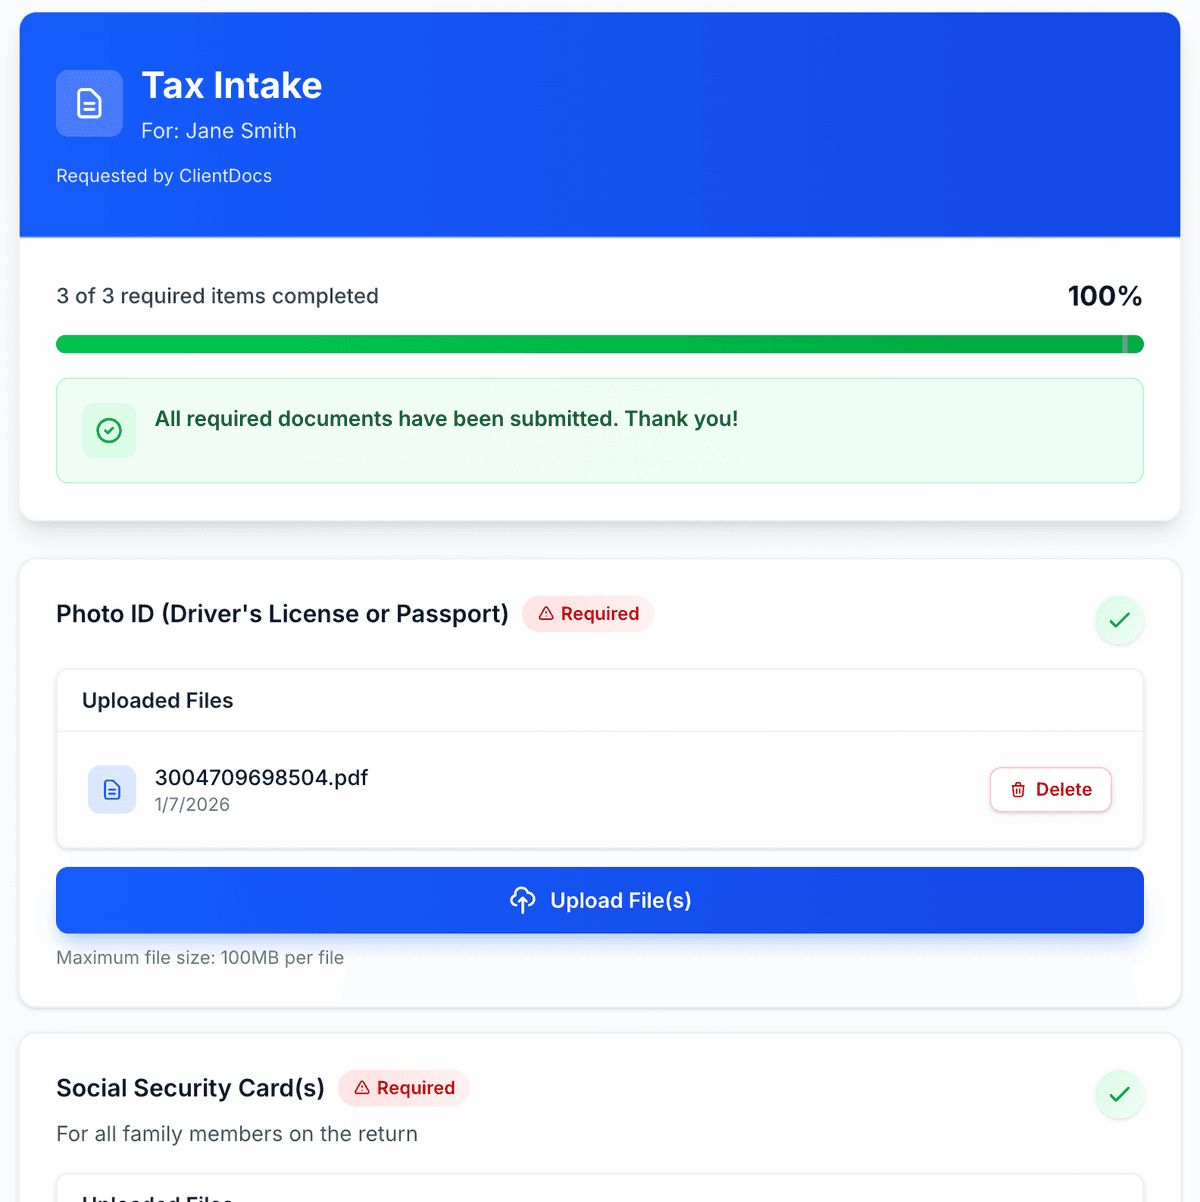Select the Required badge on Photo ID
Viewport: 1200px width, 1202px height.
(588, 613)
